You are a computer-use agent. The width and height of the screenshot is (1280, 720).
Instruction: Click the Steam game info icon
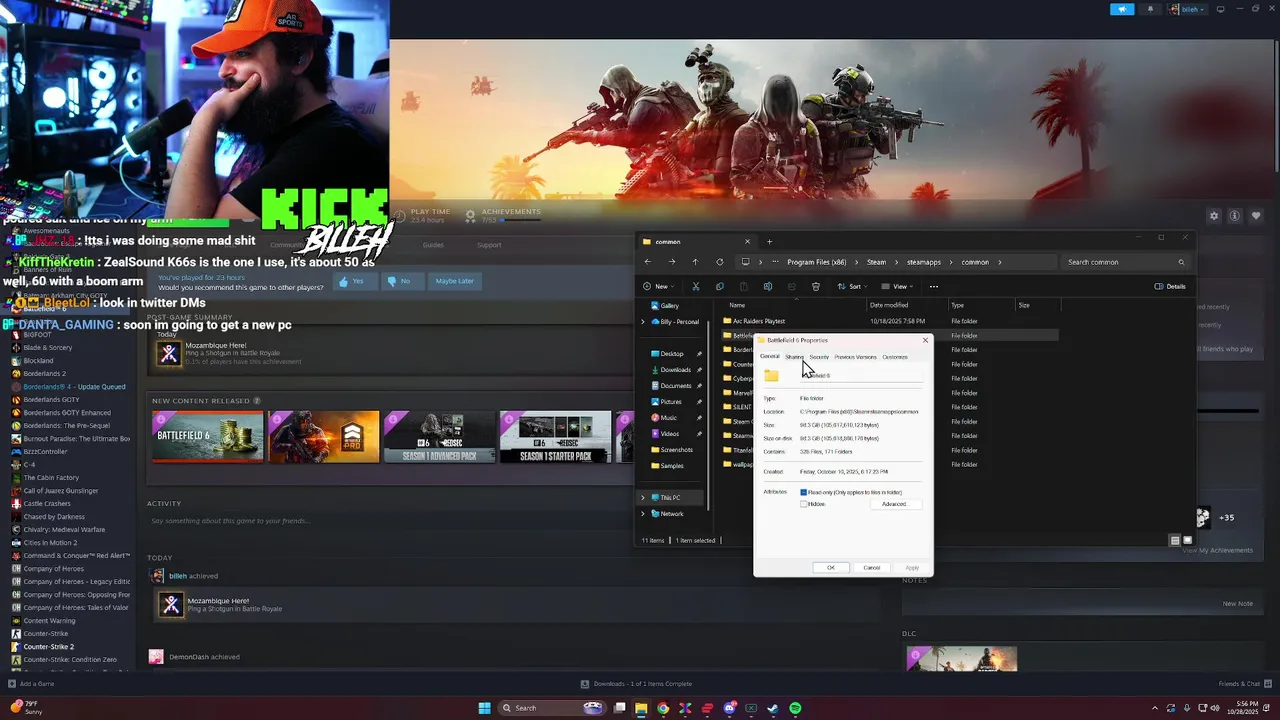(1235, 216)
